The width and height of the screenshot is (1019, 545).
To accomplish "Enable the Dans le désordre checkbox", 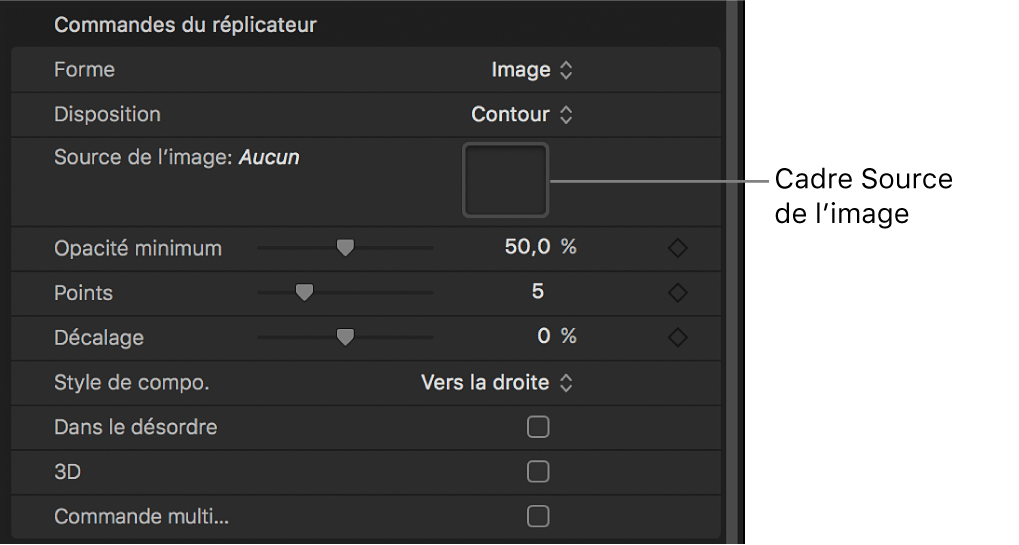I will 538,427.
